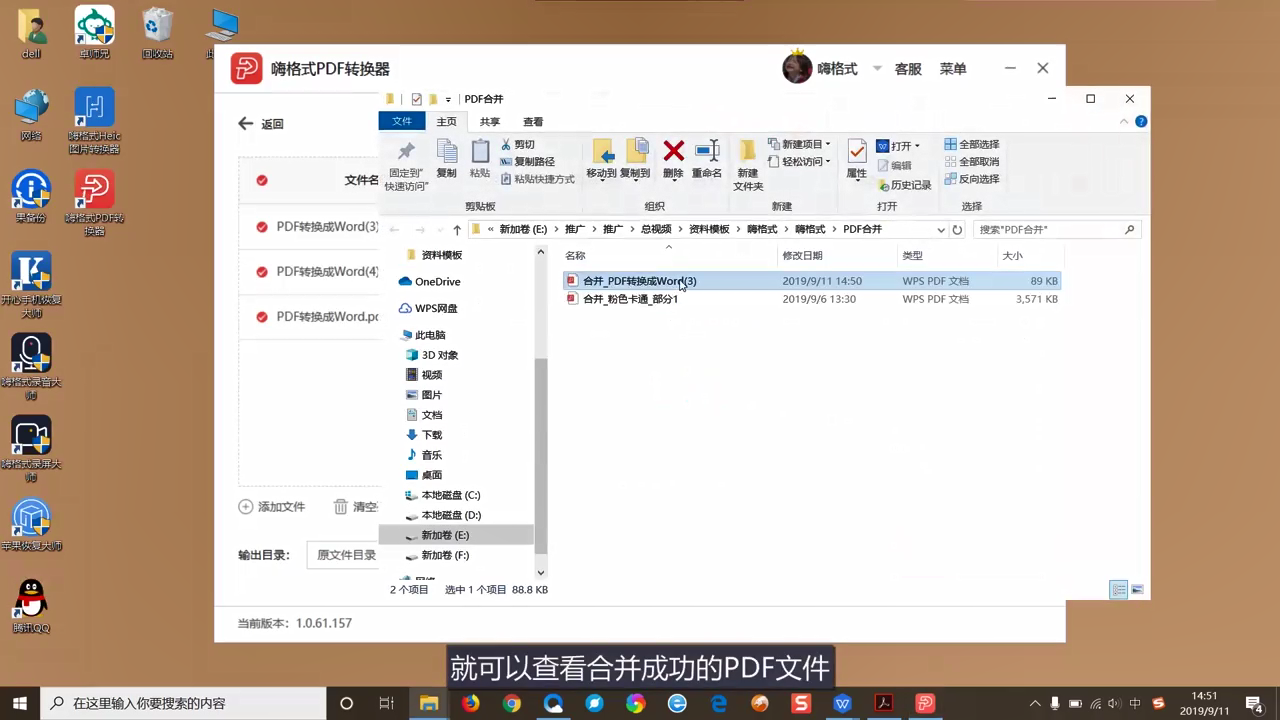Click Select all (全部选择)
Screen dimensions: 1280x720
coord(971,144)
